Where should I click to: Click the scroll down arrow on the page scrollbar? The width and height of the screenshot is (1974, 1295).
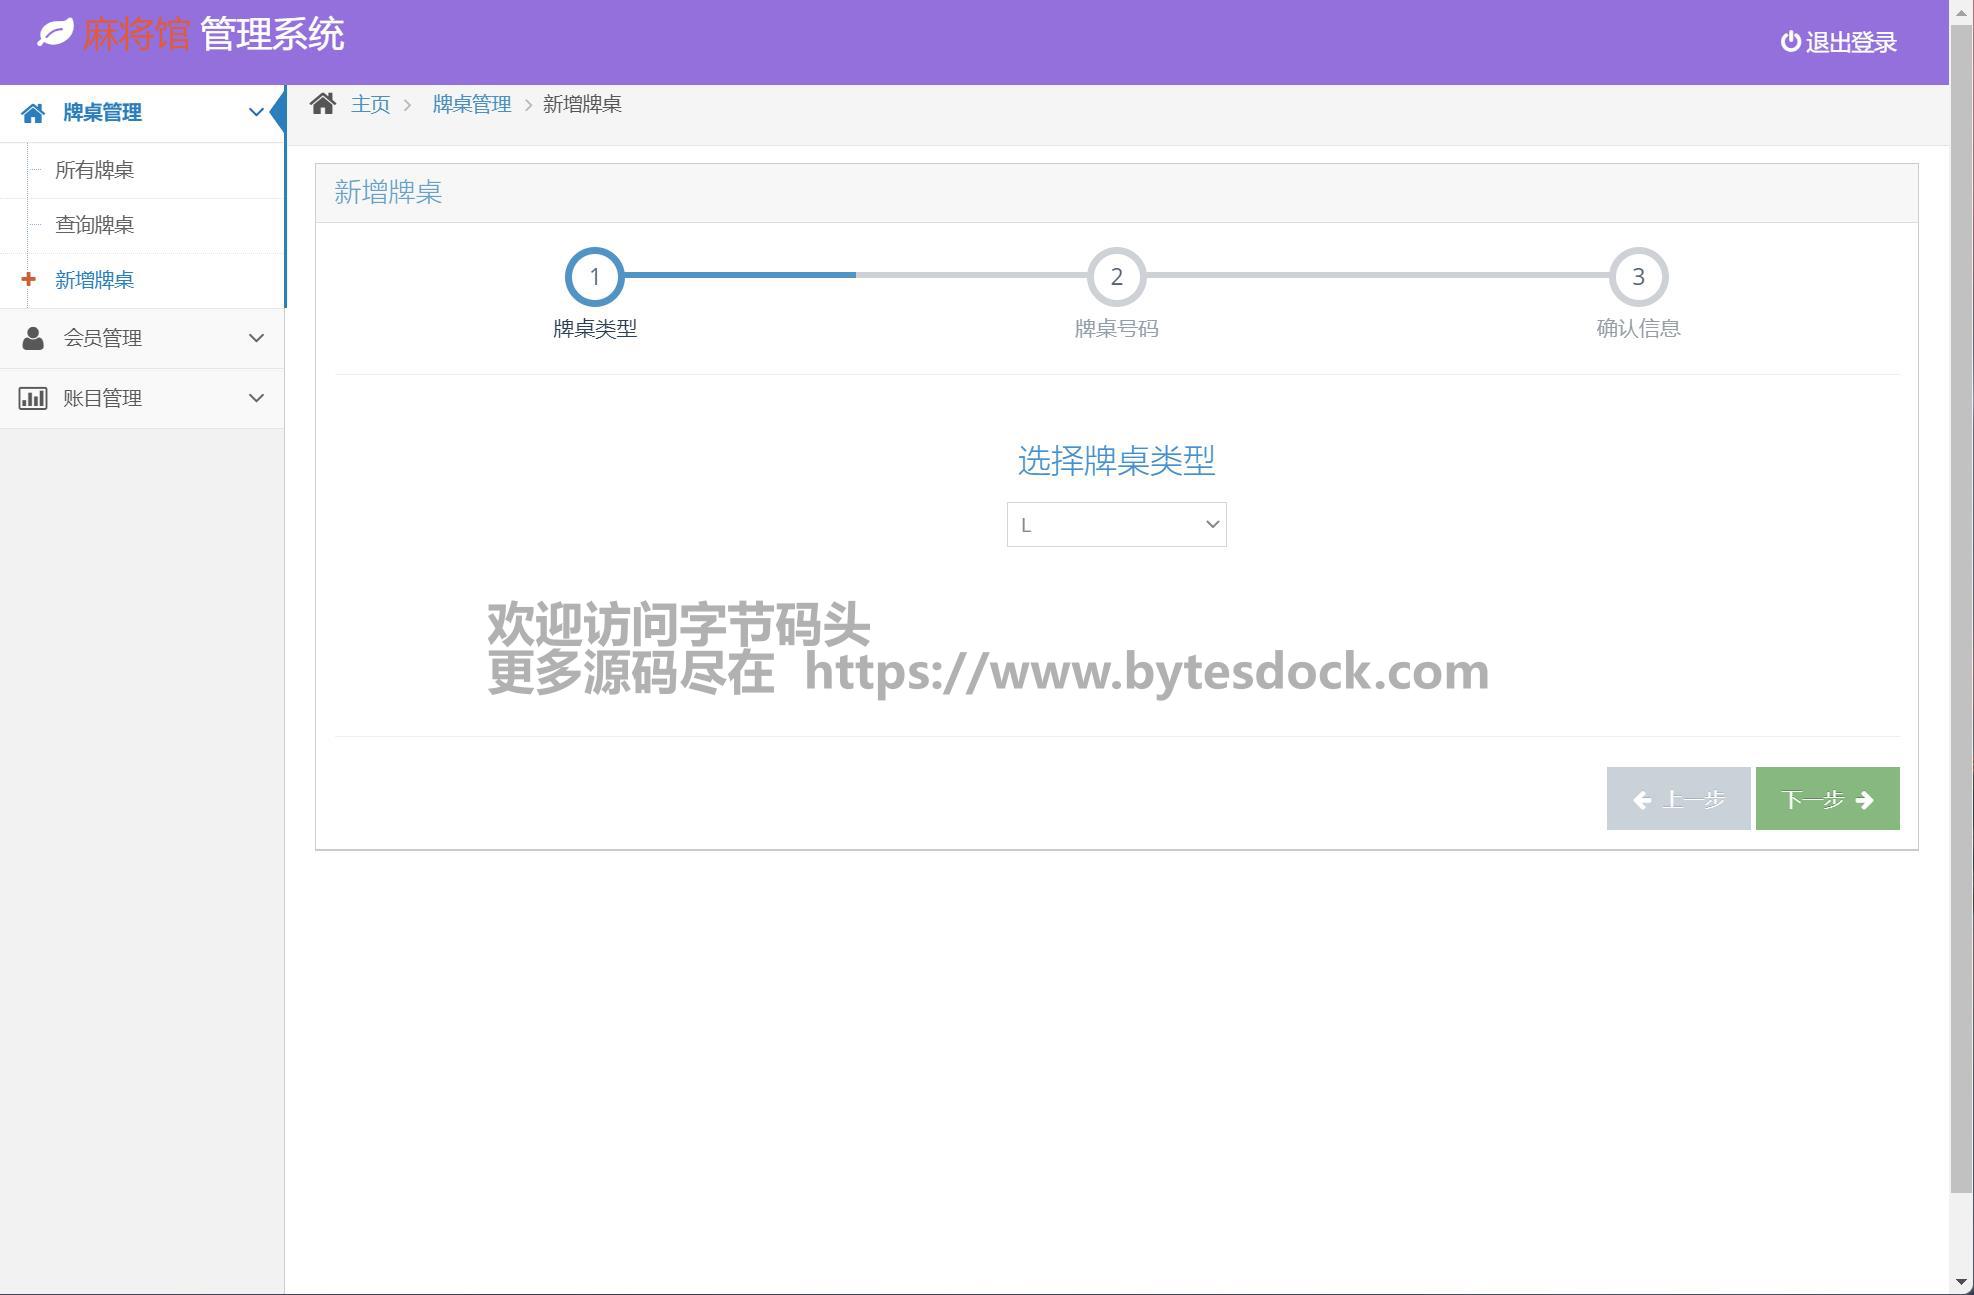1961,1282
